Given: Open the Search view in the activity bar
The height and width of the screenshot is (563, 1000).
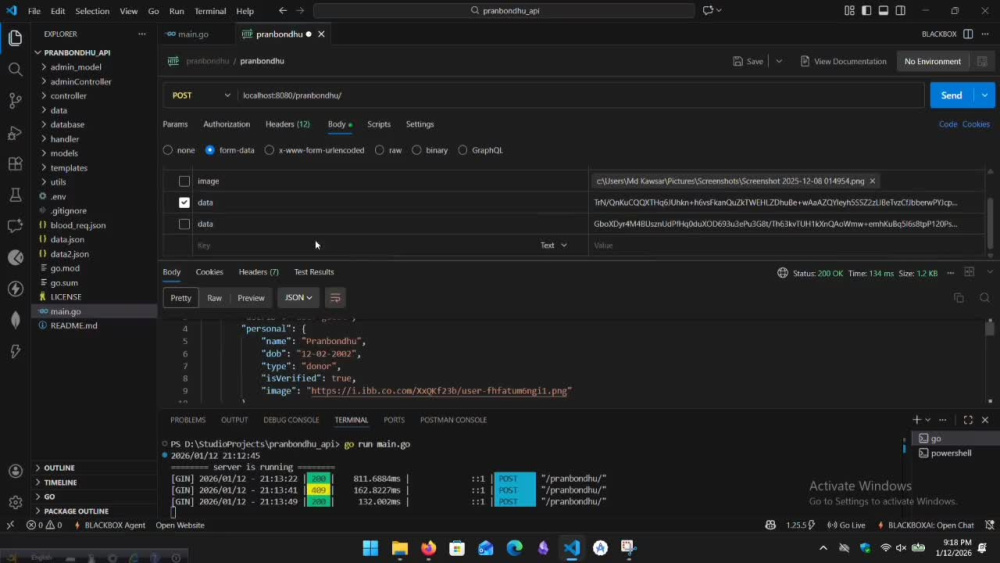Looking at the screenshot, I should 15,69.
